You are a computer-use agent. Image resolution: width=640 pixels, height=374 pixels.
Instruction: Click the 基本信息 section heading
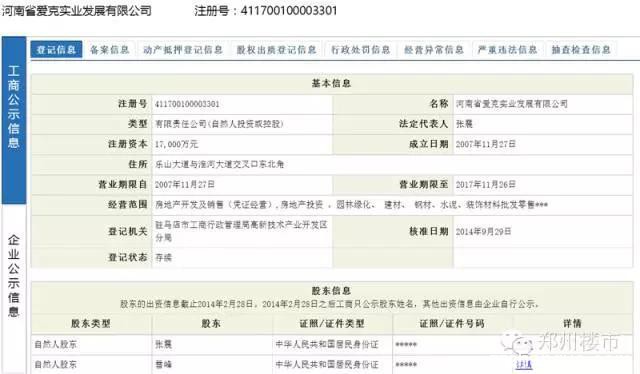pos(331,83)
